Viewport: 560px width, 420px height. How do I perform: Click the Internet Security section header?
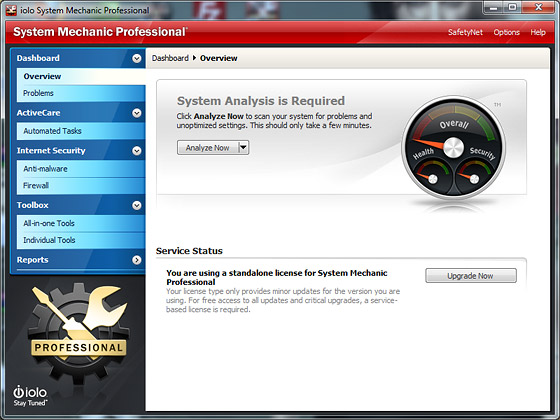point(78,151)
